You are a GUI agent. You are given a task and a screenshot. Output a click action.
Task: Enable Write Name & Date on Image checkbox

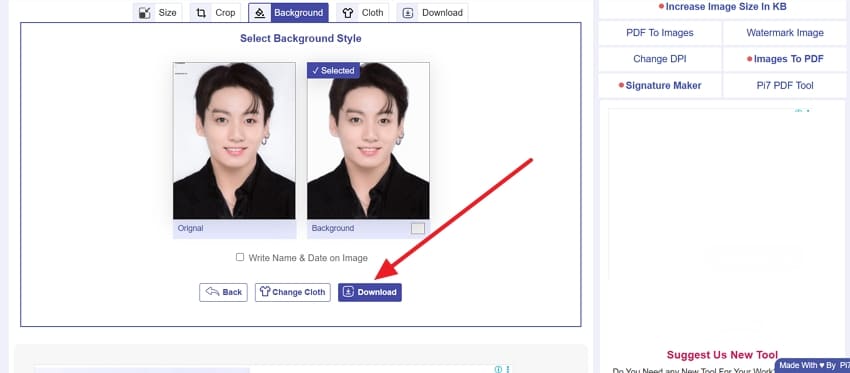coord(240,258)
